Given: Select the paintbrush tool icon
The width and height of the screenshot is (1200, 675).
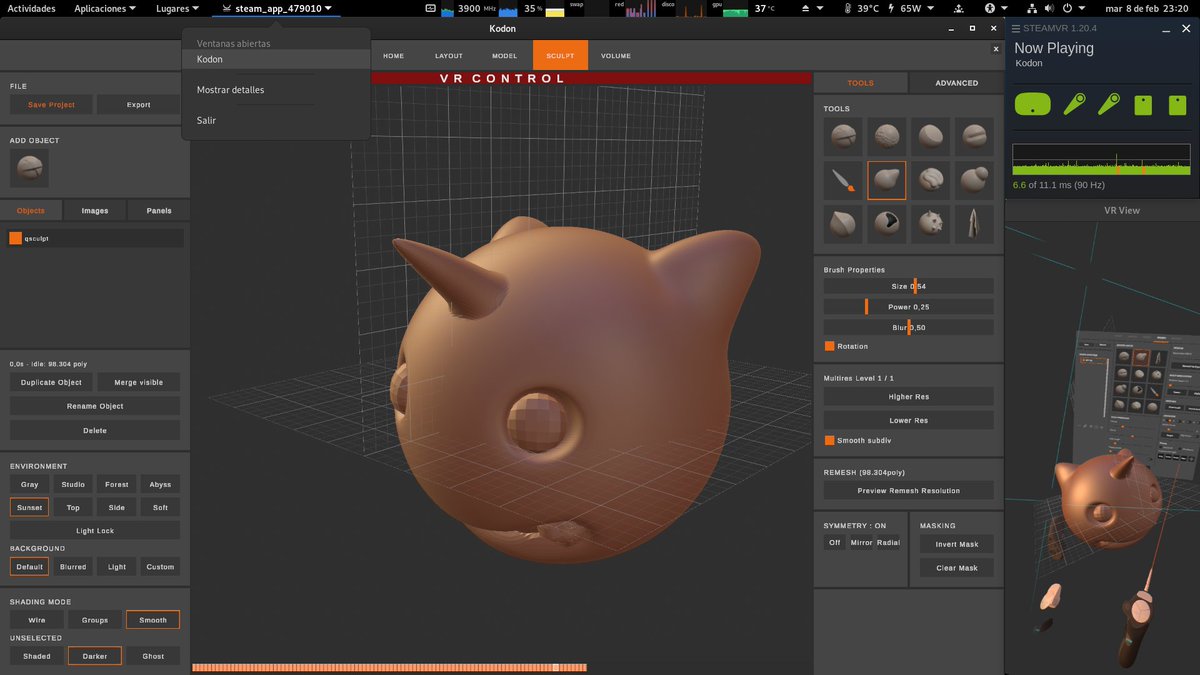Looking at the screenshot, I should click(844, 181).
